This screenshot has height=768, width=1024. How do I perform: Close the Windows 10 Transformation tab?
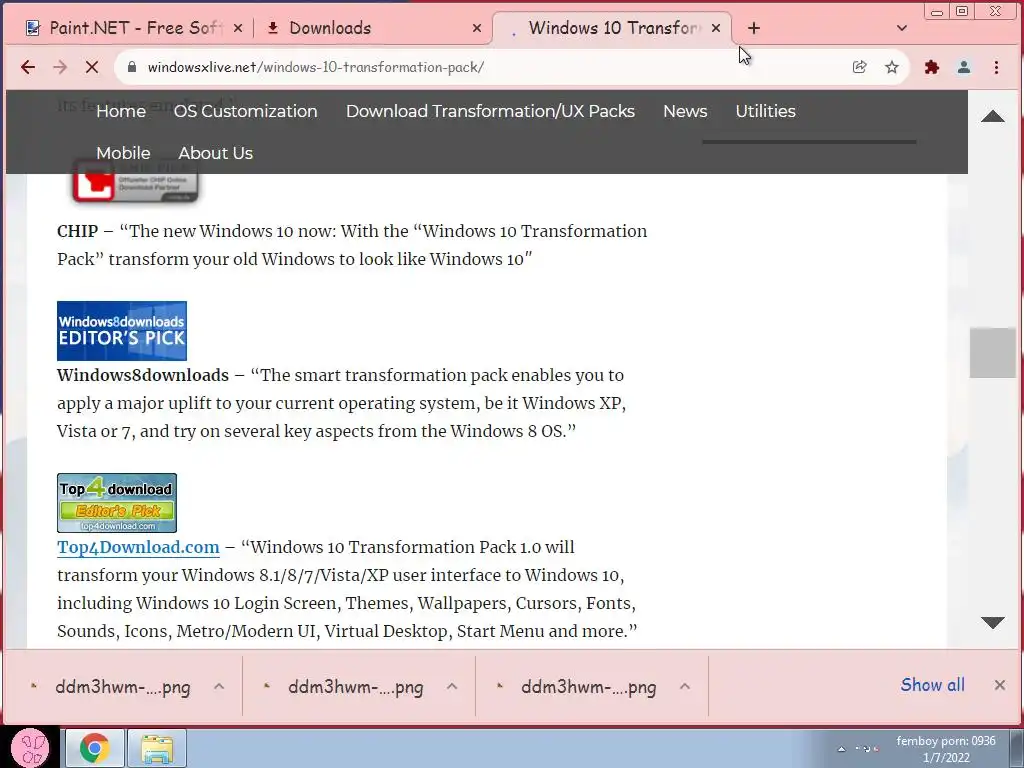coord(716,28)
